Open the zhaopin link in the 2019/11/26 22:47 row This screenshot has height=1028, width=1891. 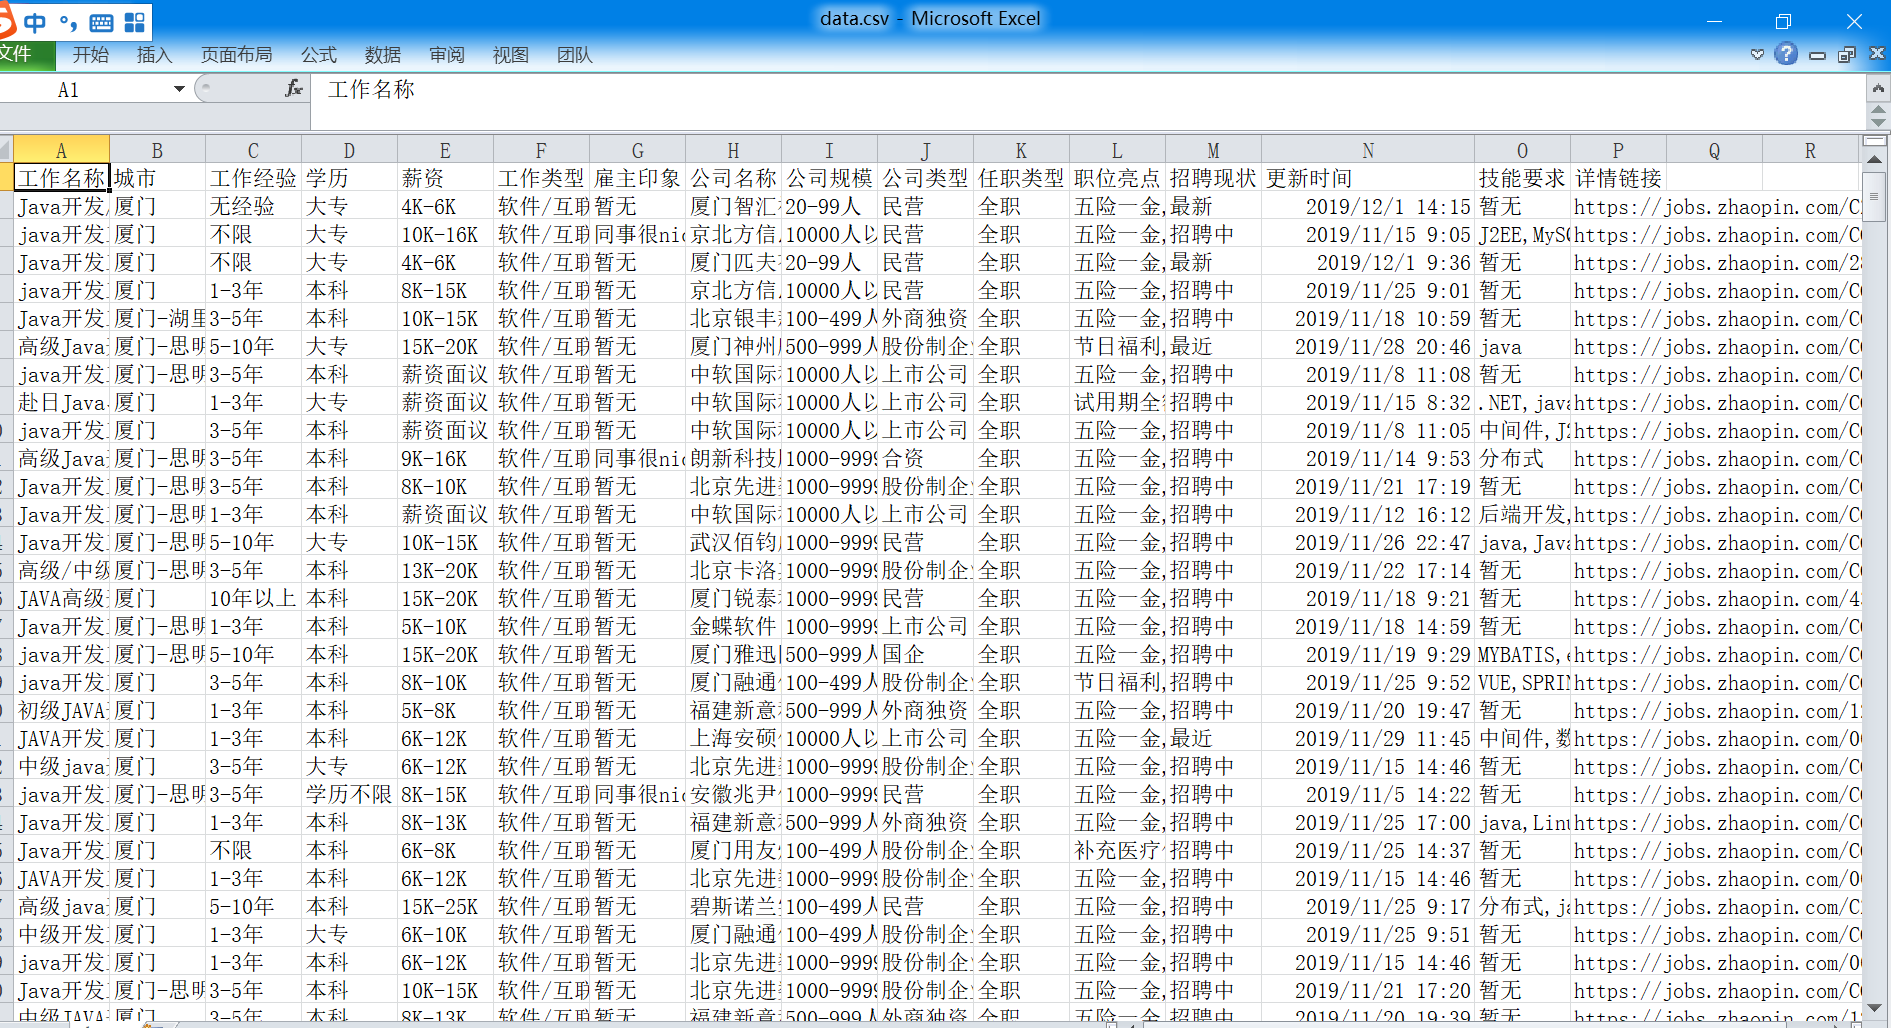pyautogui.click(x=1716, y=542)
